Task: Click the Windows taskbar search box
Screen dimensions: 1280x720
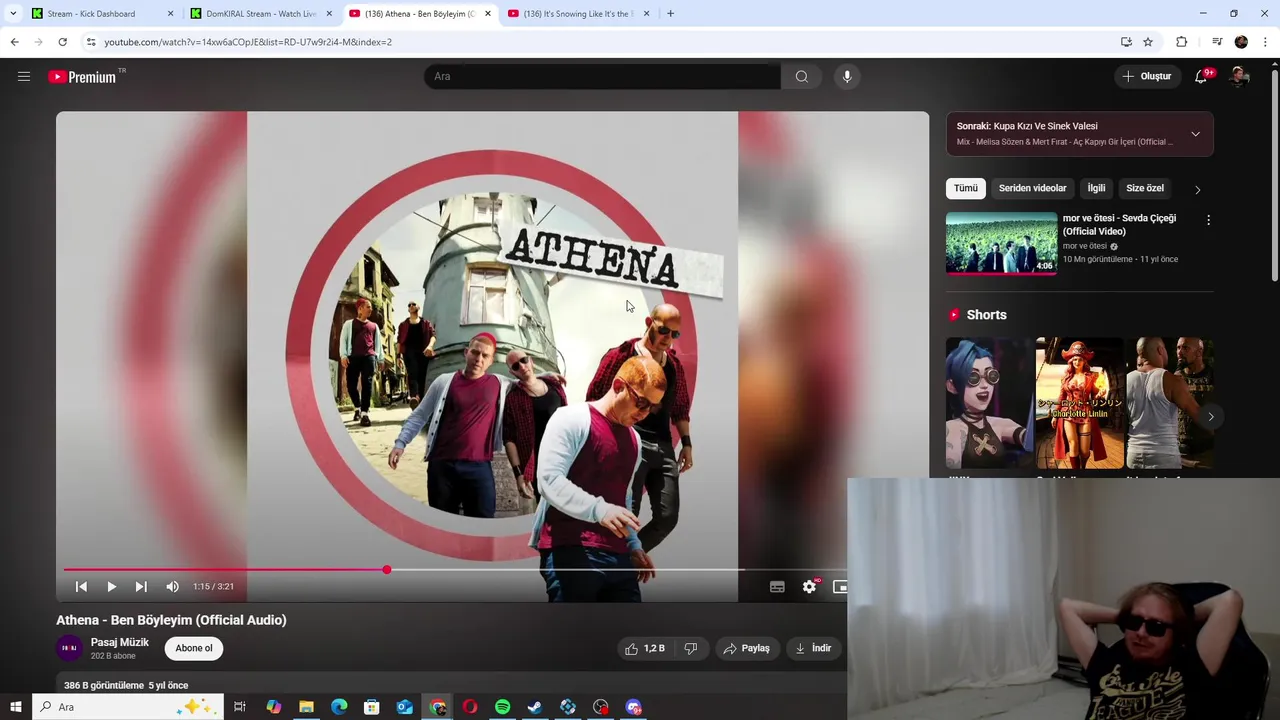Action: point(127,707)
